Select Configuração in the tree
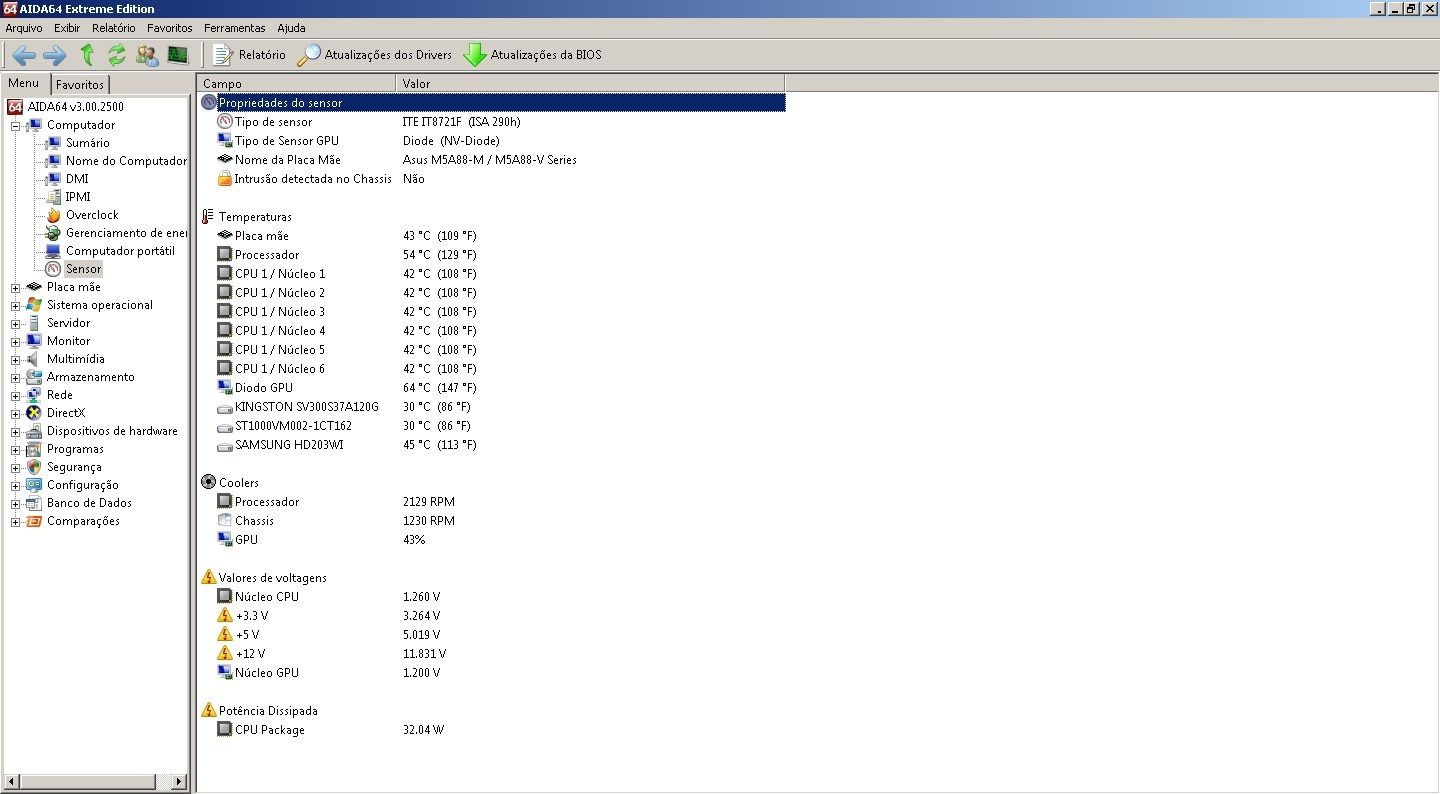The width and height of the screenshot is (1440, 794). [x=83, y=485]
